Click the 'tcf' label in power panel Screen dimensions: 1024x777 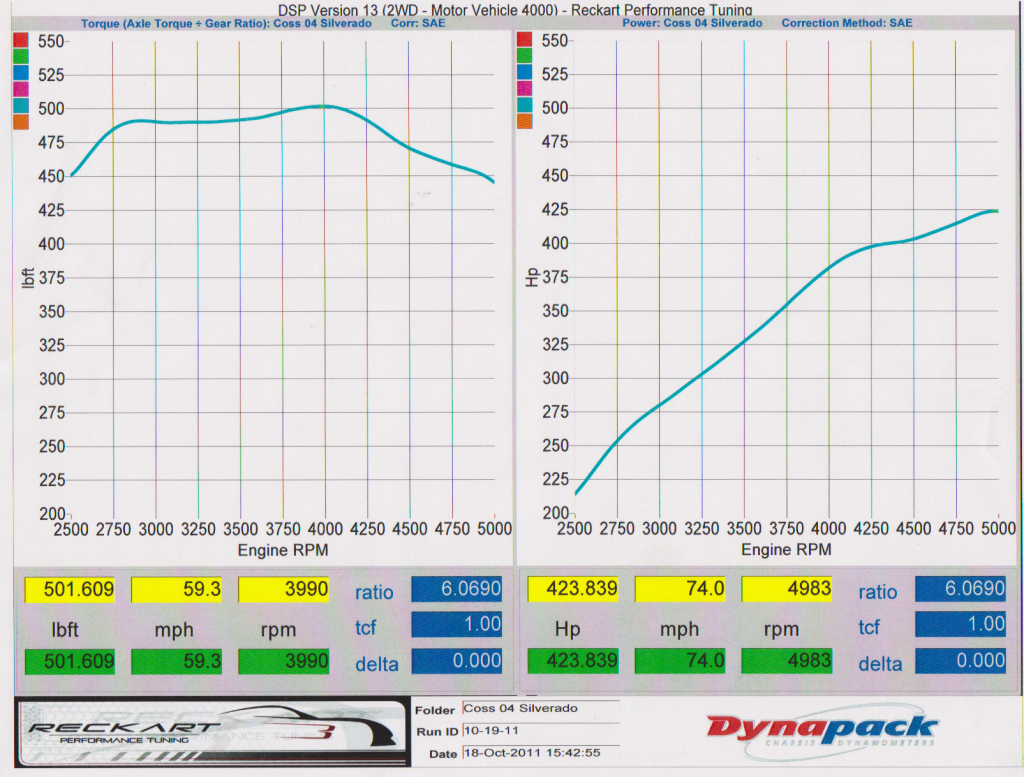[869, 627]
